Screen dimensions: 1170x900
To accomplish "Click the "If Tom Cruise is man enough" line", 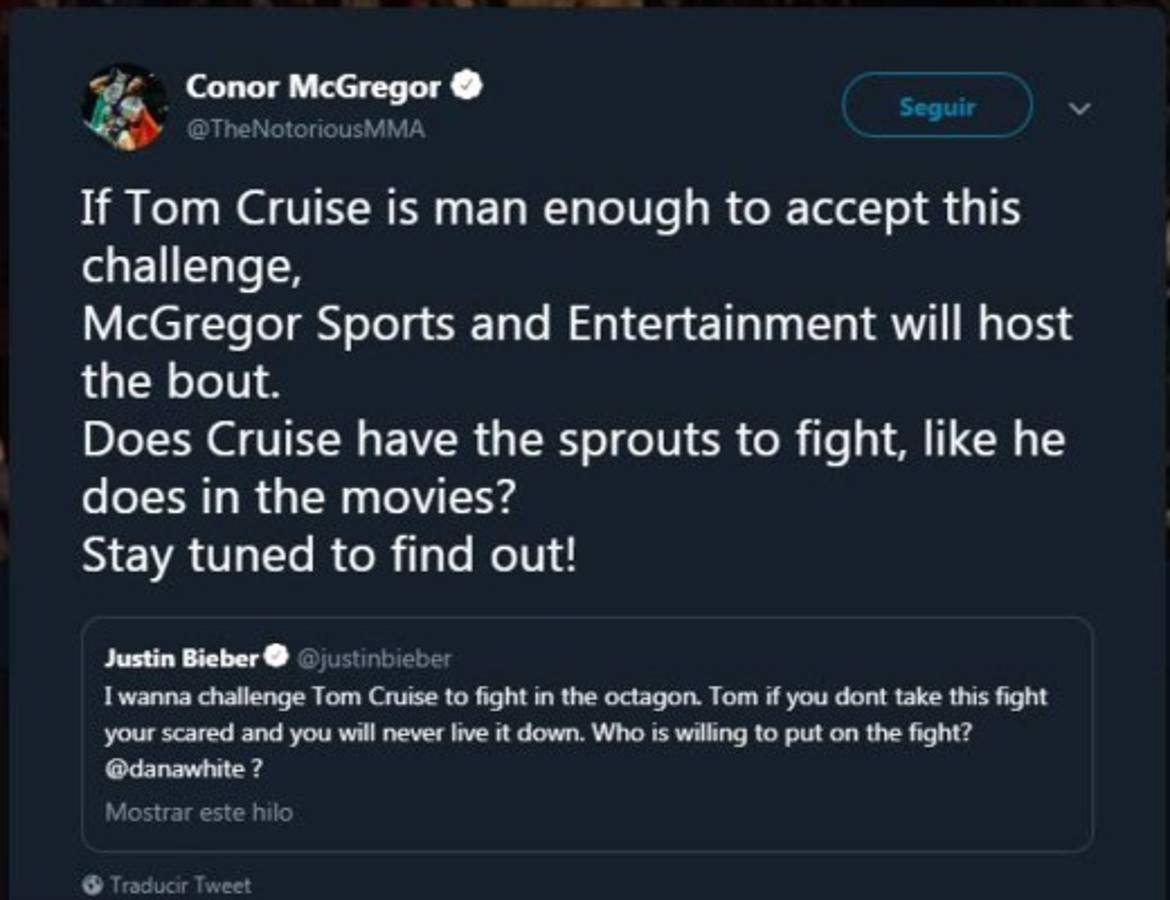I will (x=550, y=208).
